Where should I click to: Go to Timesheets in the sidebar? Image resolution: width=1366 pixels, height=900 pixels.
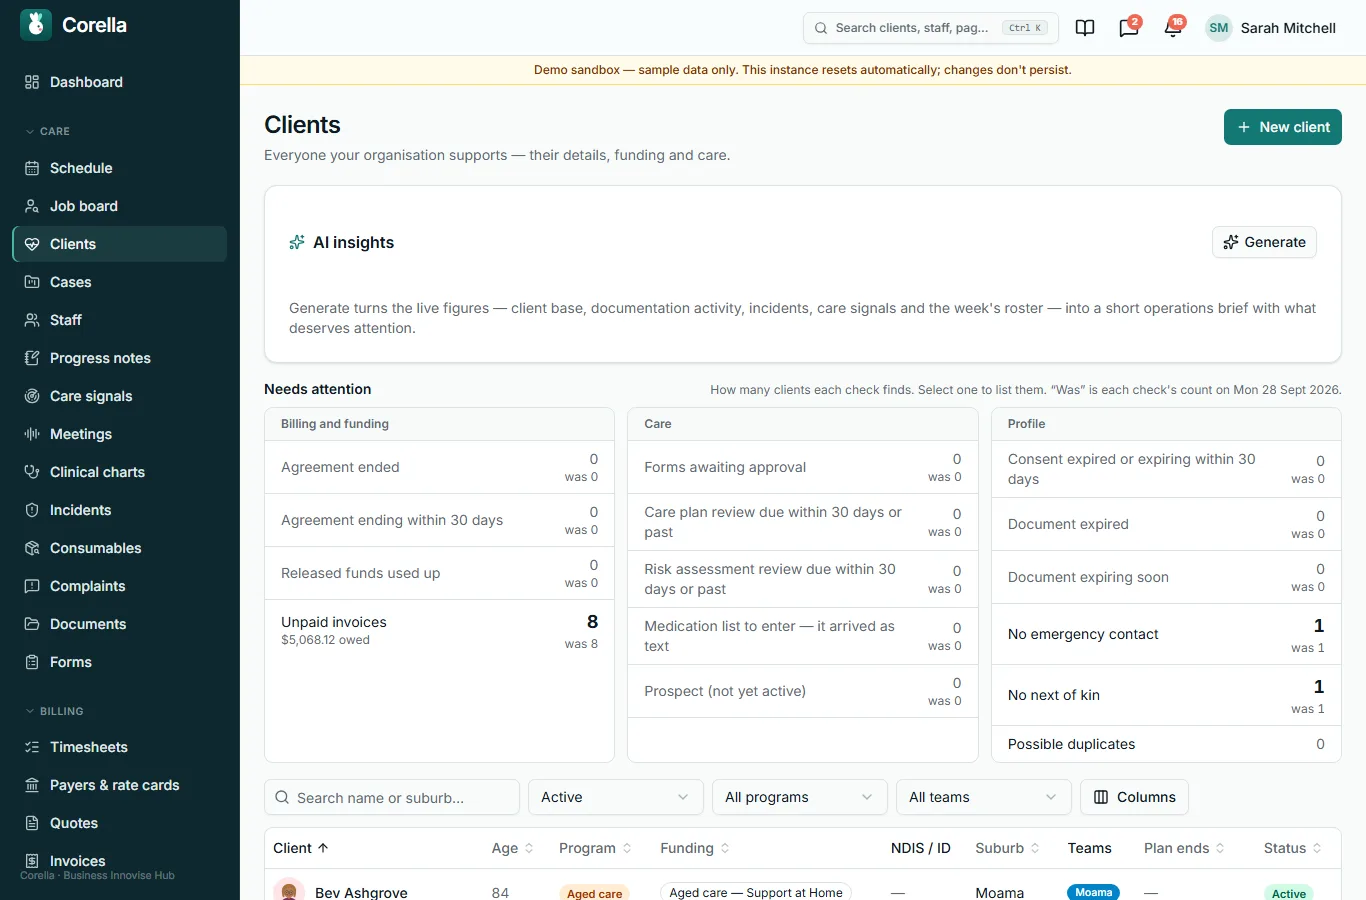pos(120,747)
